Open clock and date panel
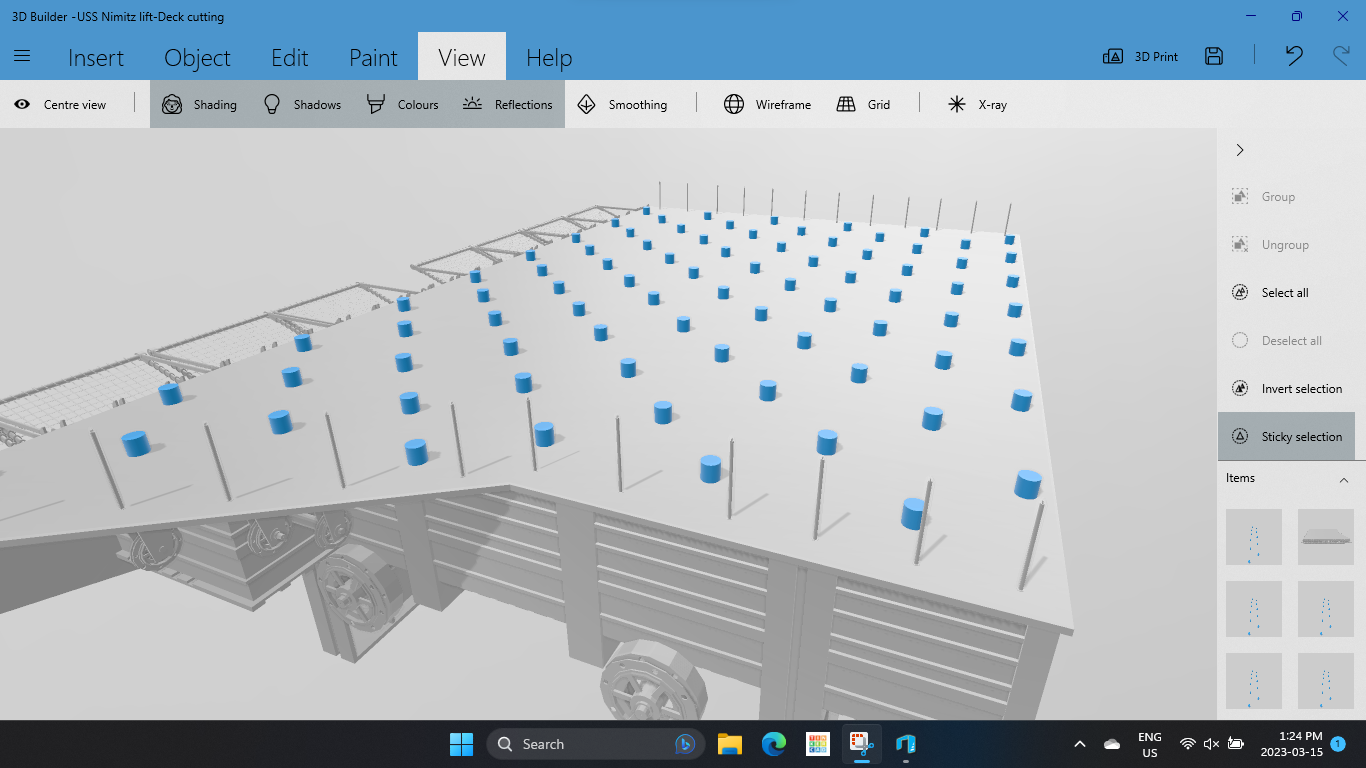1366x768 pixels. 1290,744
